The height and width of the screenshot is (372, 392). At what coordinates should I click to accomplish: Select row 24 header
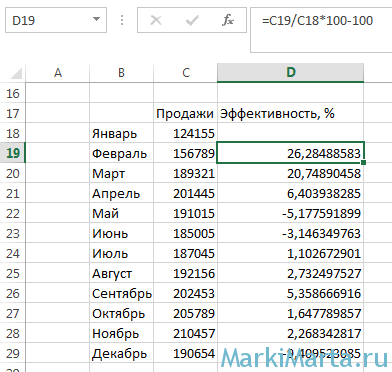[13, 253]
